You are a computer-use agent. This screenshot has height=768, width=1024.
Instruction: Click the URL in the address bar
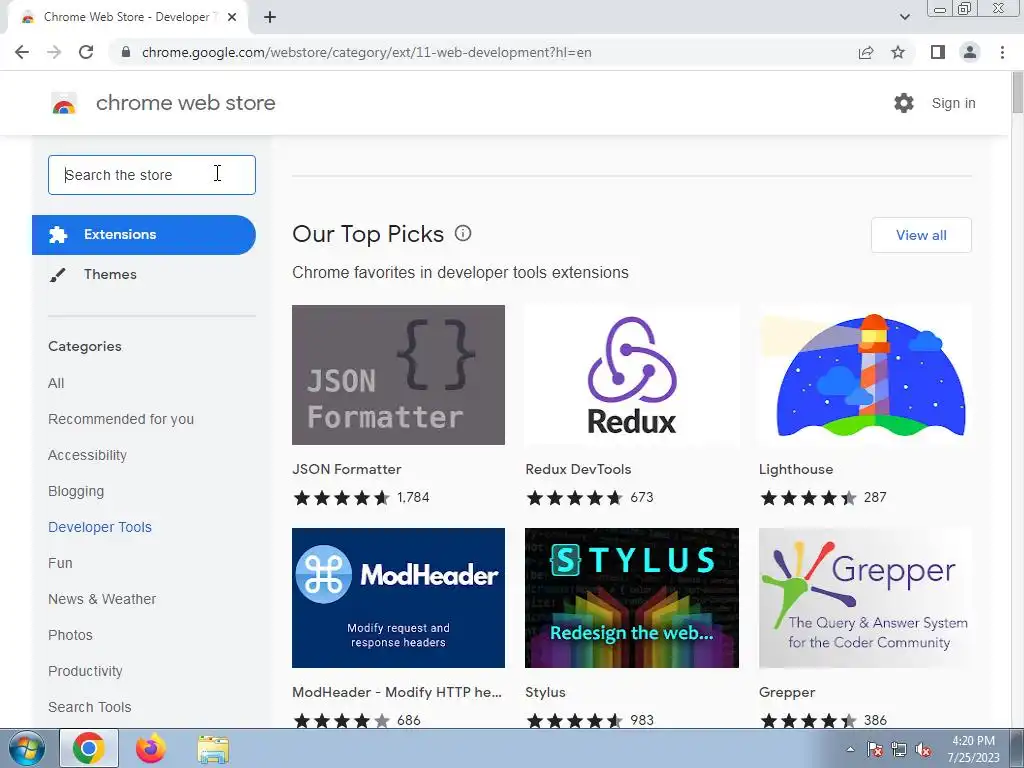tap(366, 52)
